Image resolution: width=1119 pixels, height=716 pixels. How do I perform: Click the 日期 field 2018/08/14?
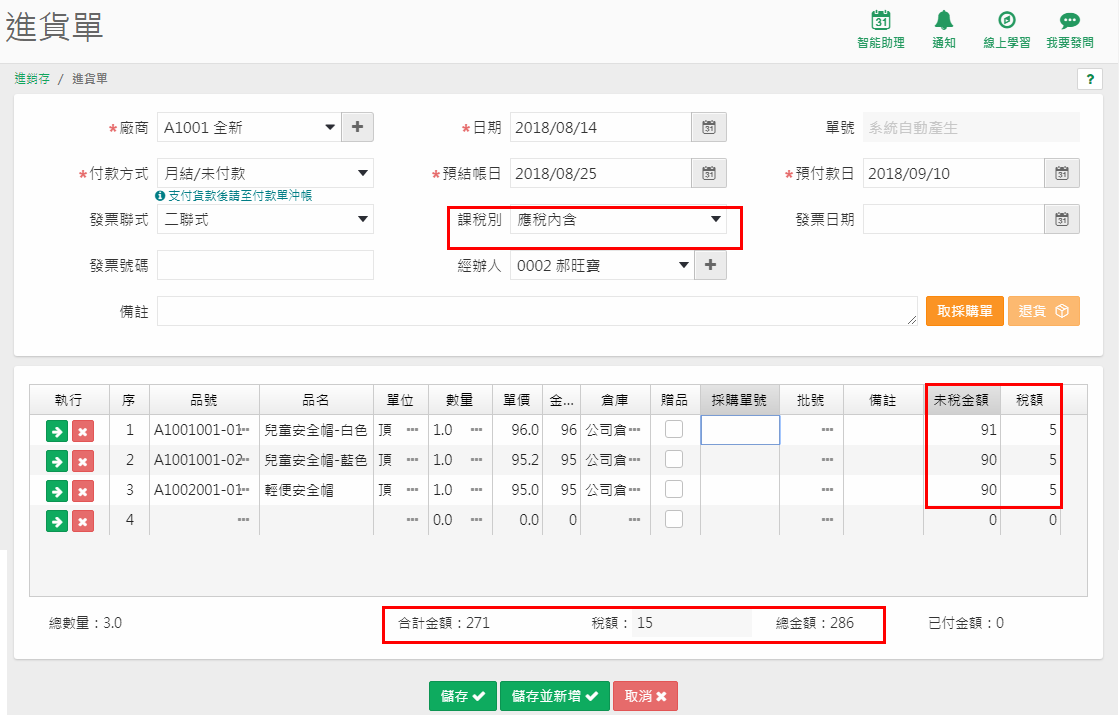(601, 127)
